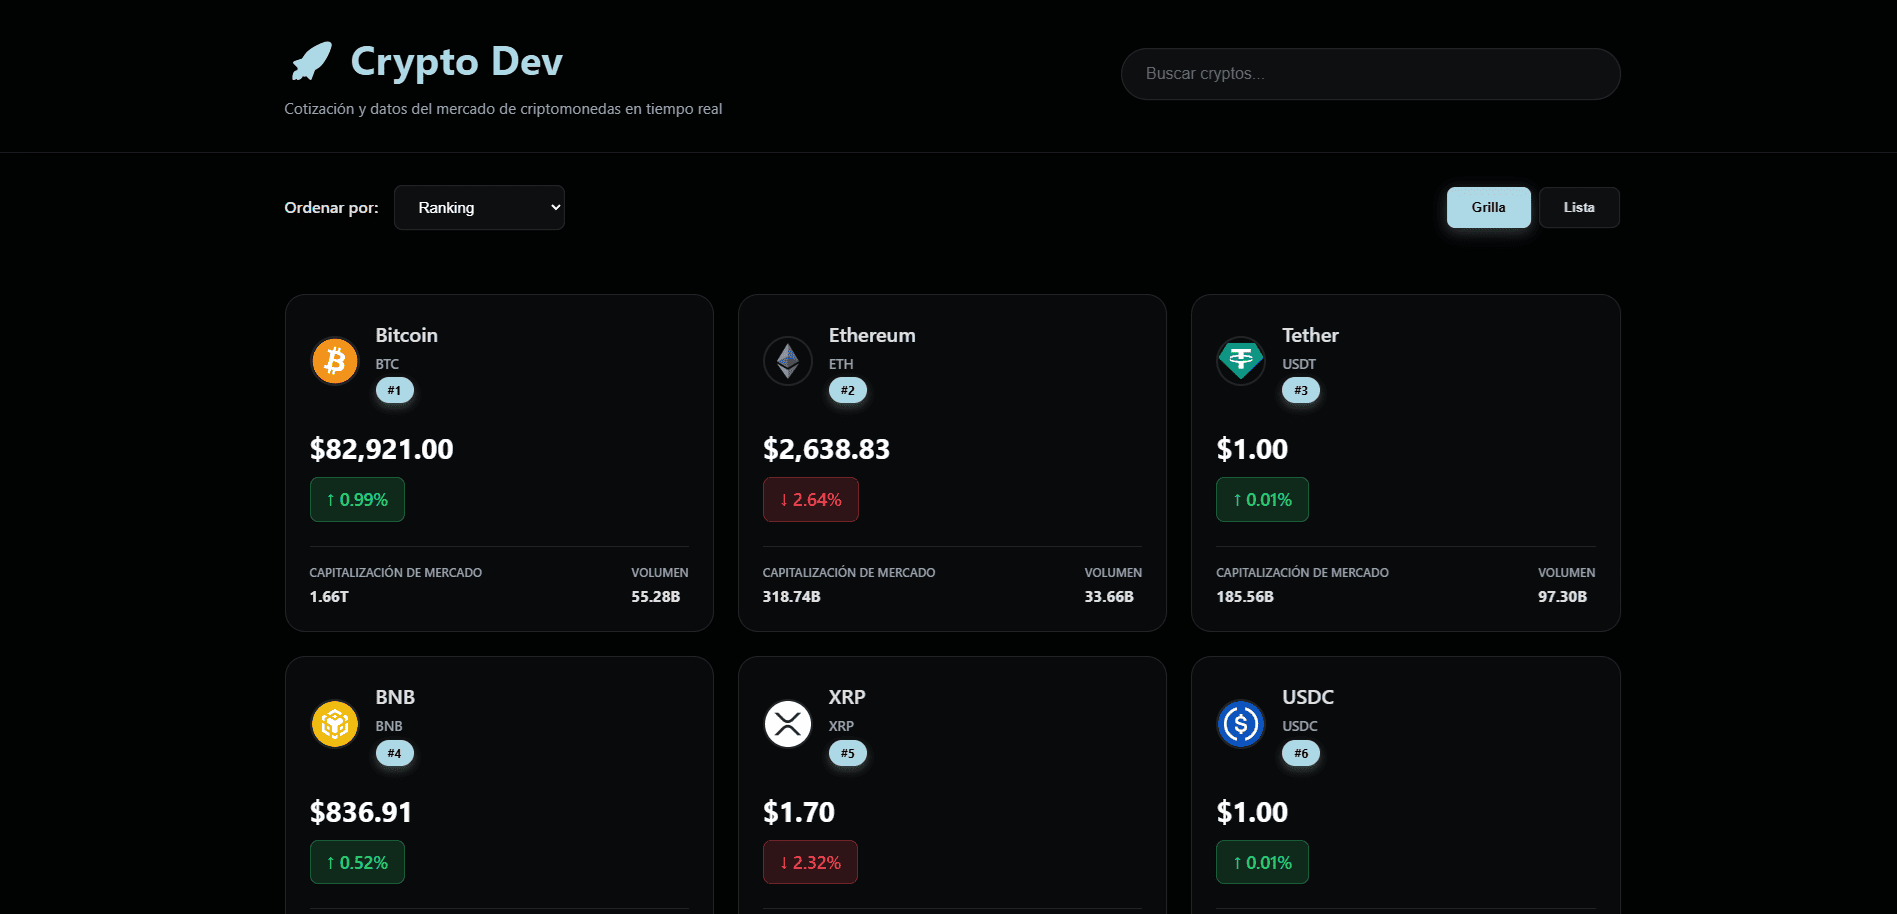This screenshot has width=1897, height=914.
Task: Click Bitcoin volume value 55.28B
Action: (655, 597)
